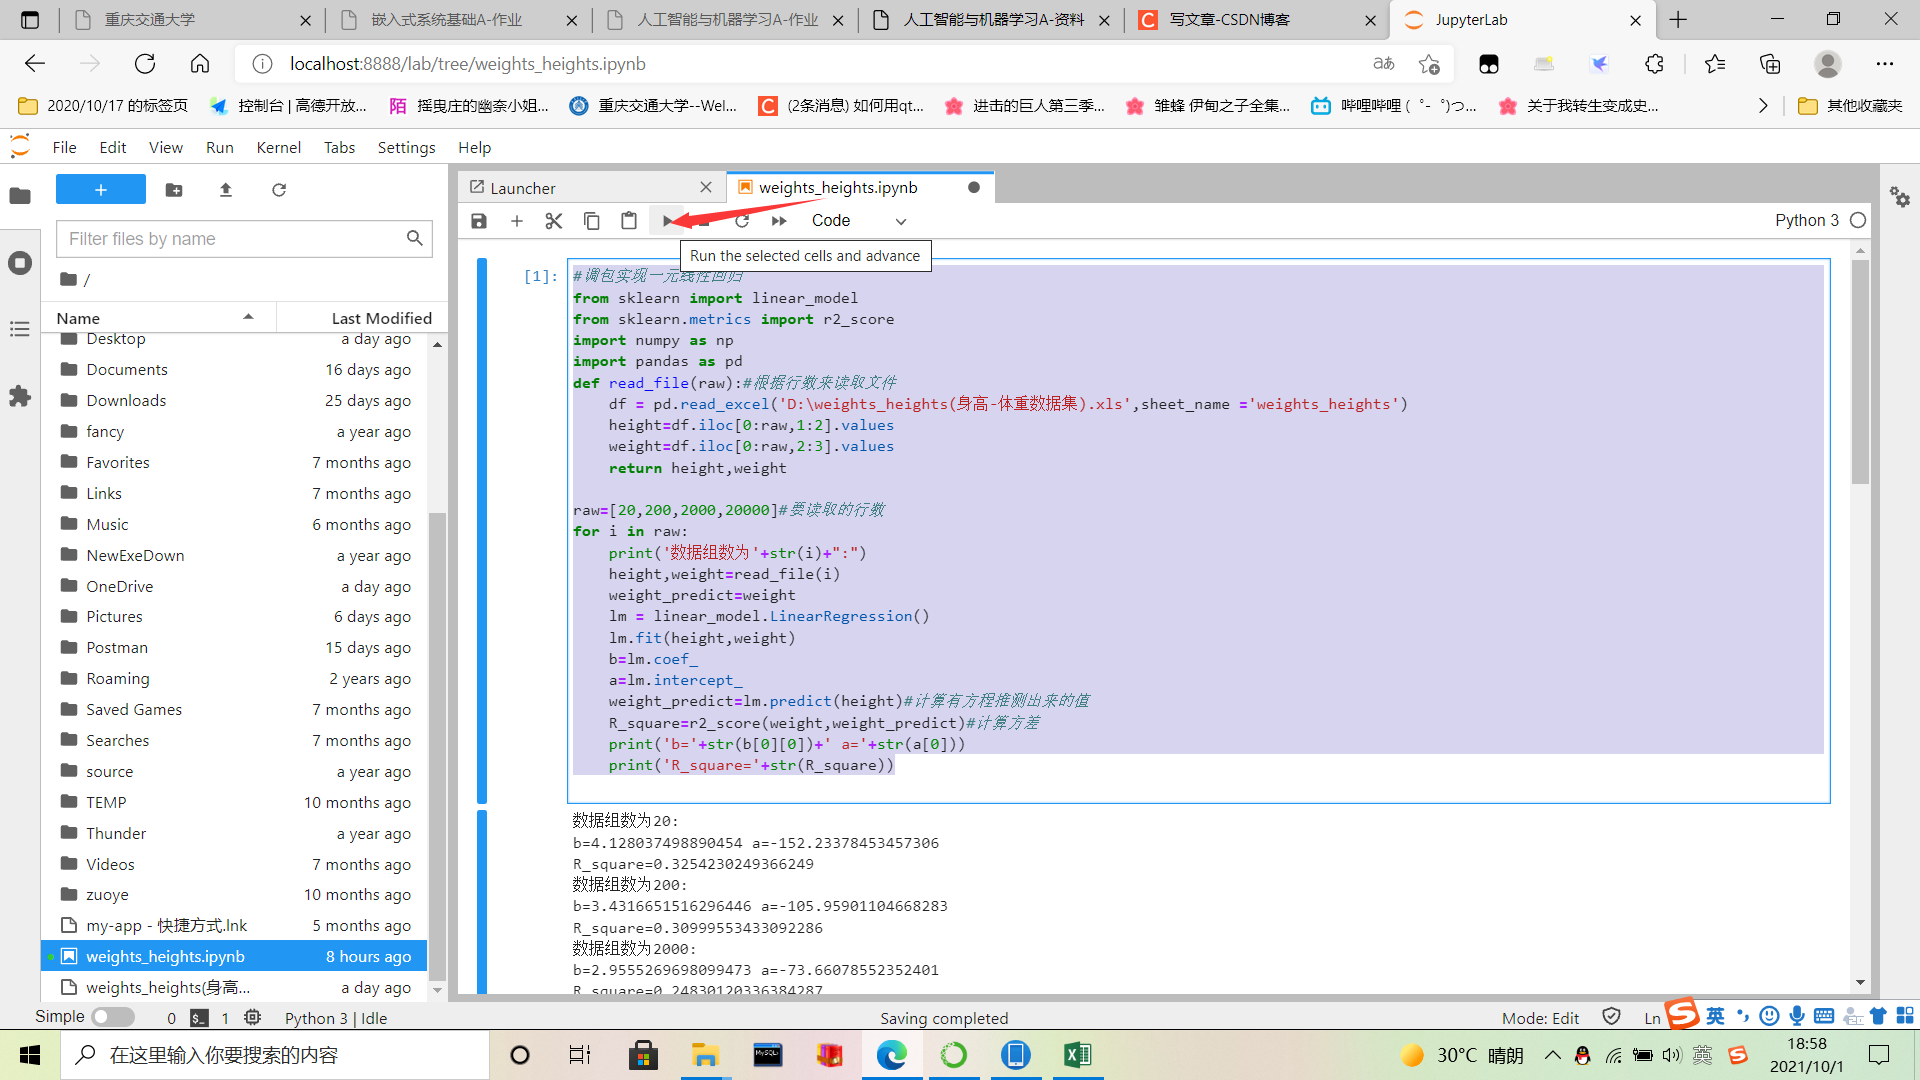Add this page to favorites

pyautogui.click(x=1429, y=64)
